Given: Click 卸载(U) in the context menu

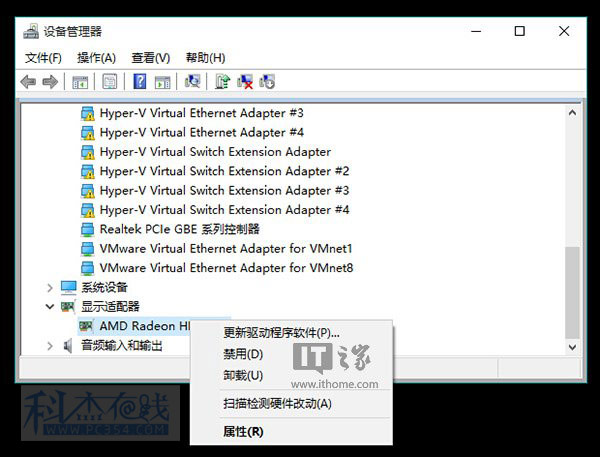Looking at the screenshot, I should coord(243,375).
